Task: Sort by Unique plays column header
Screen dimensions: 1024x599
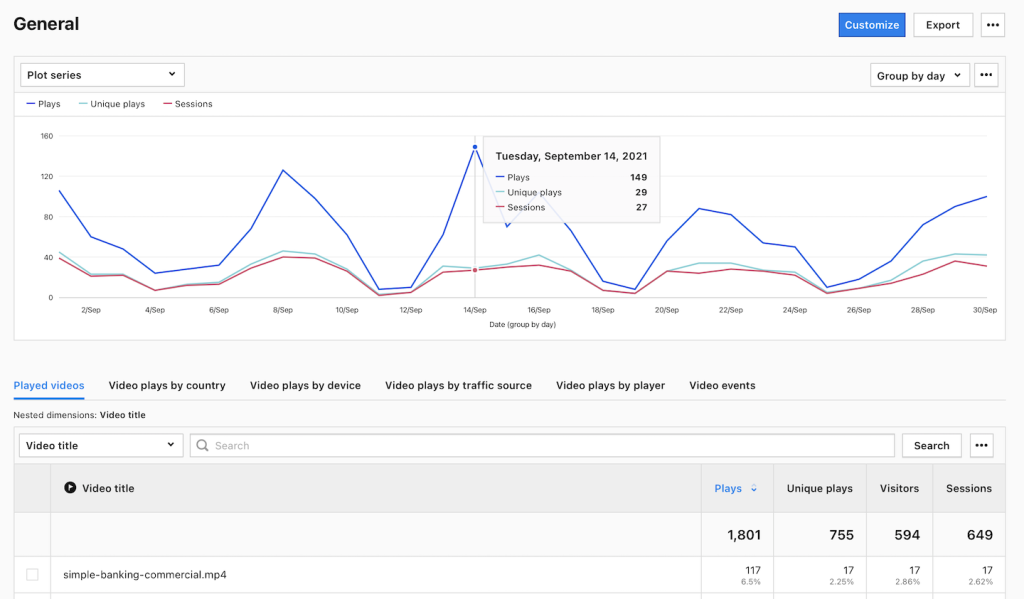Action: (820, 489)
